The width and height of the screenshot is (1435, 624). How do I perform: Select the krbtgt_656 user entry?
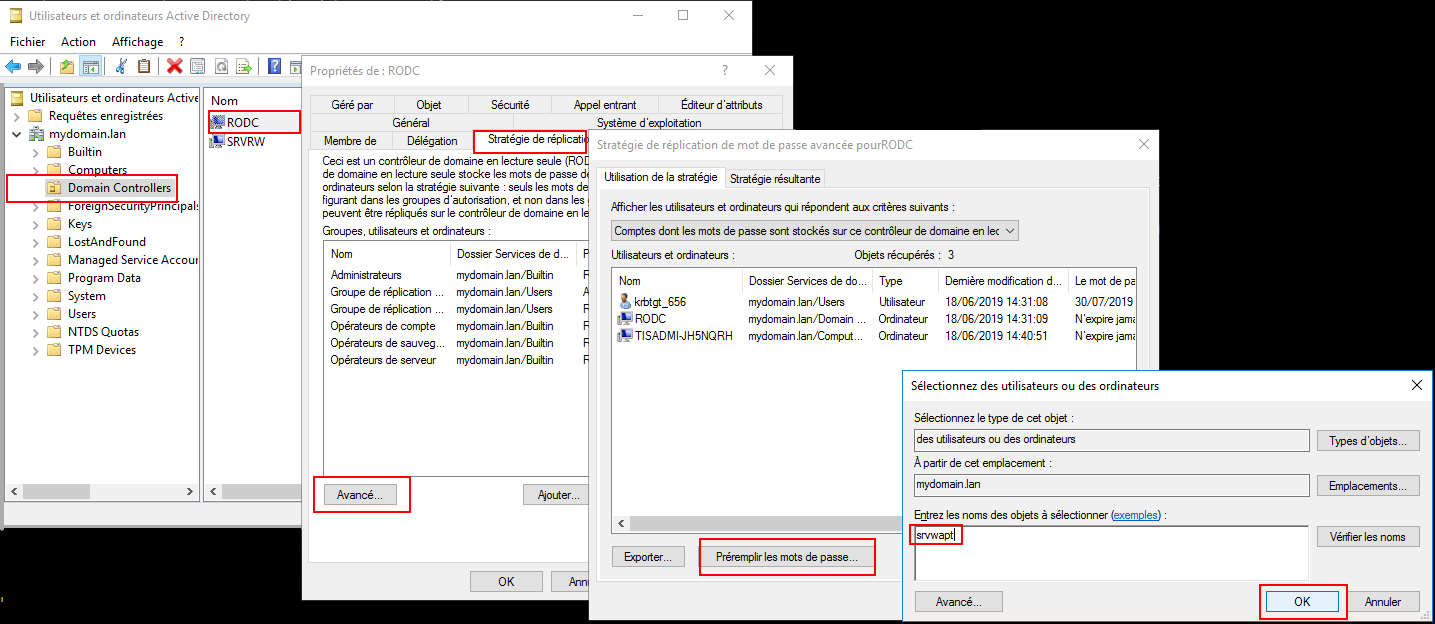(659, 302)
